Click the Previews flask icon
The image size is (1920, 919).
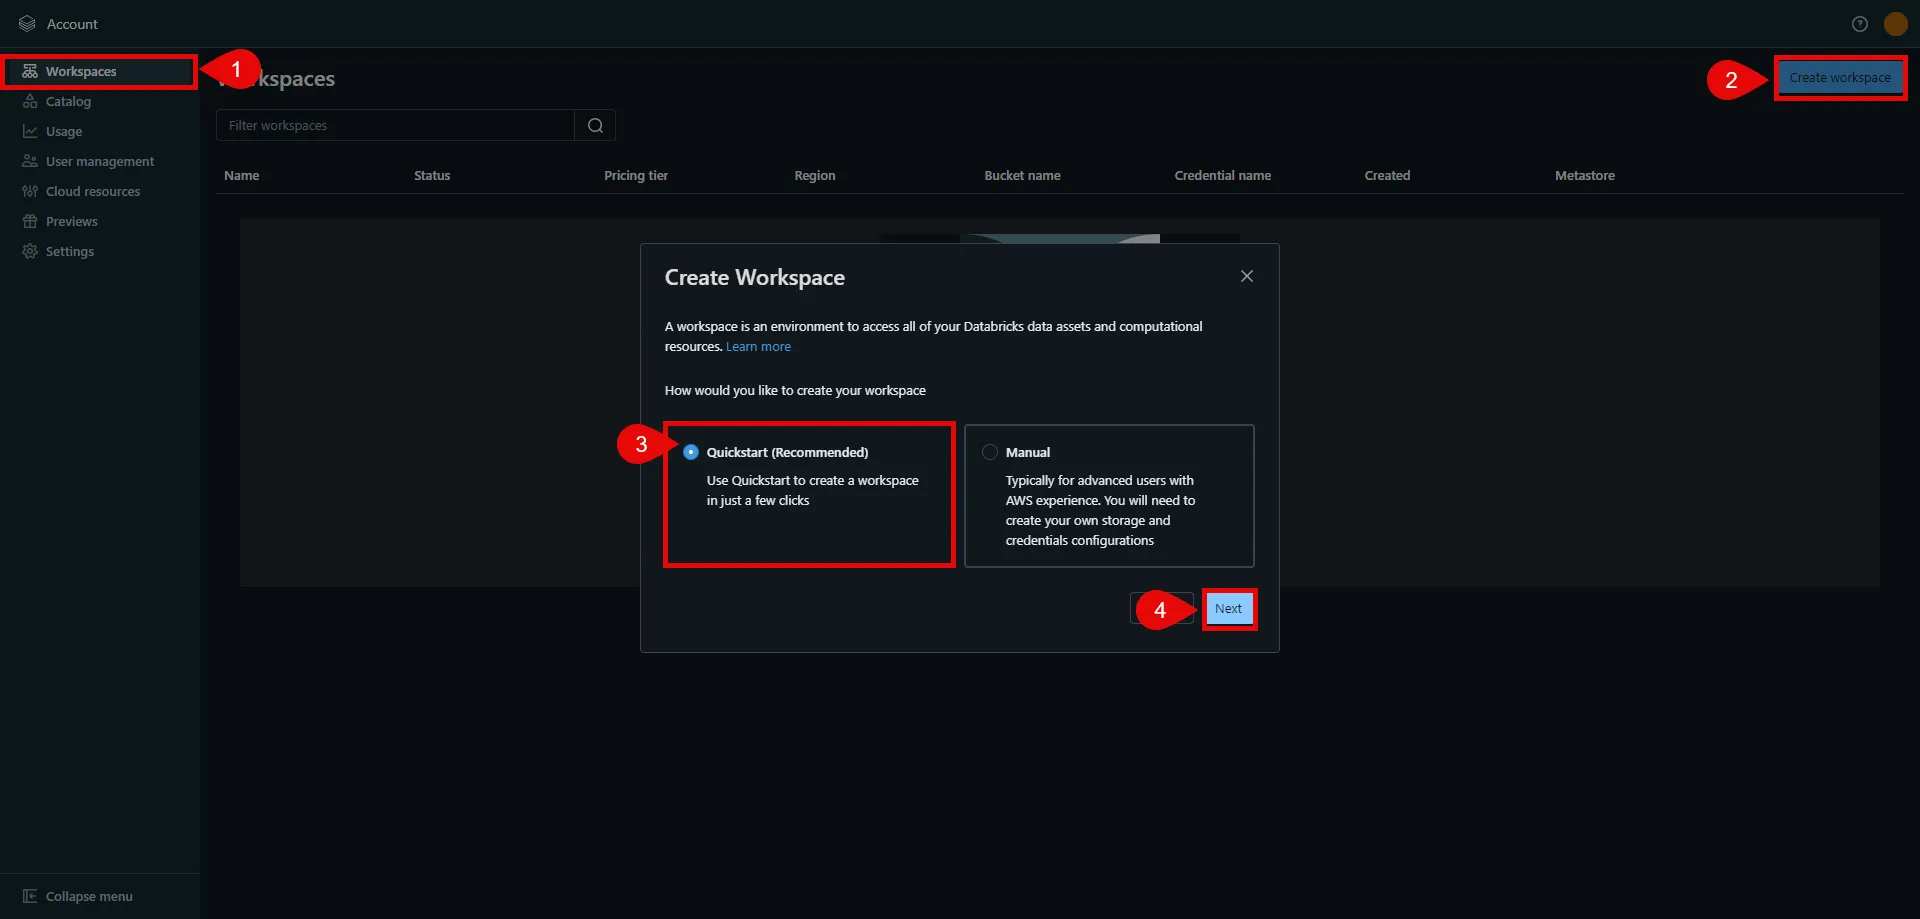[x=29, y=221]
